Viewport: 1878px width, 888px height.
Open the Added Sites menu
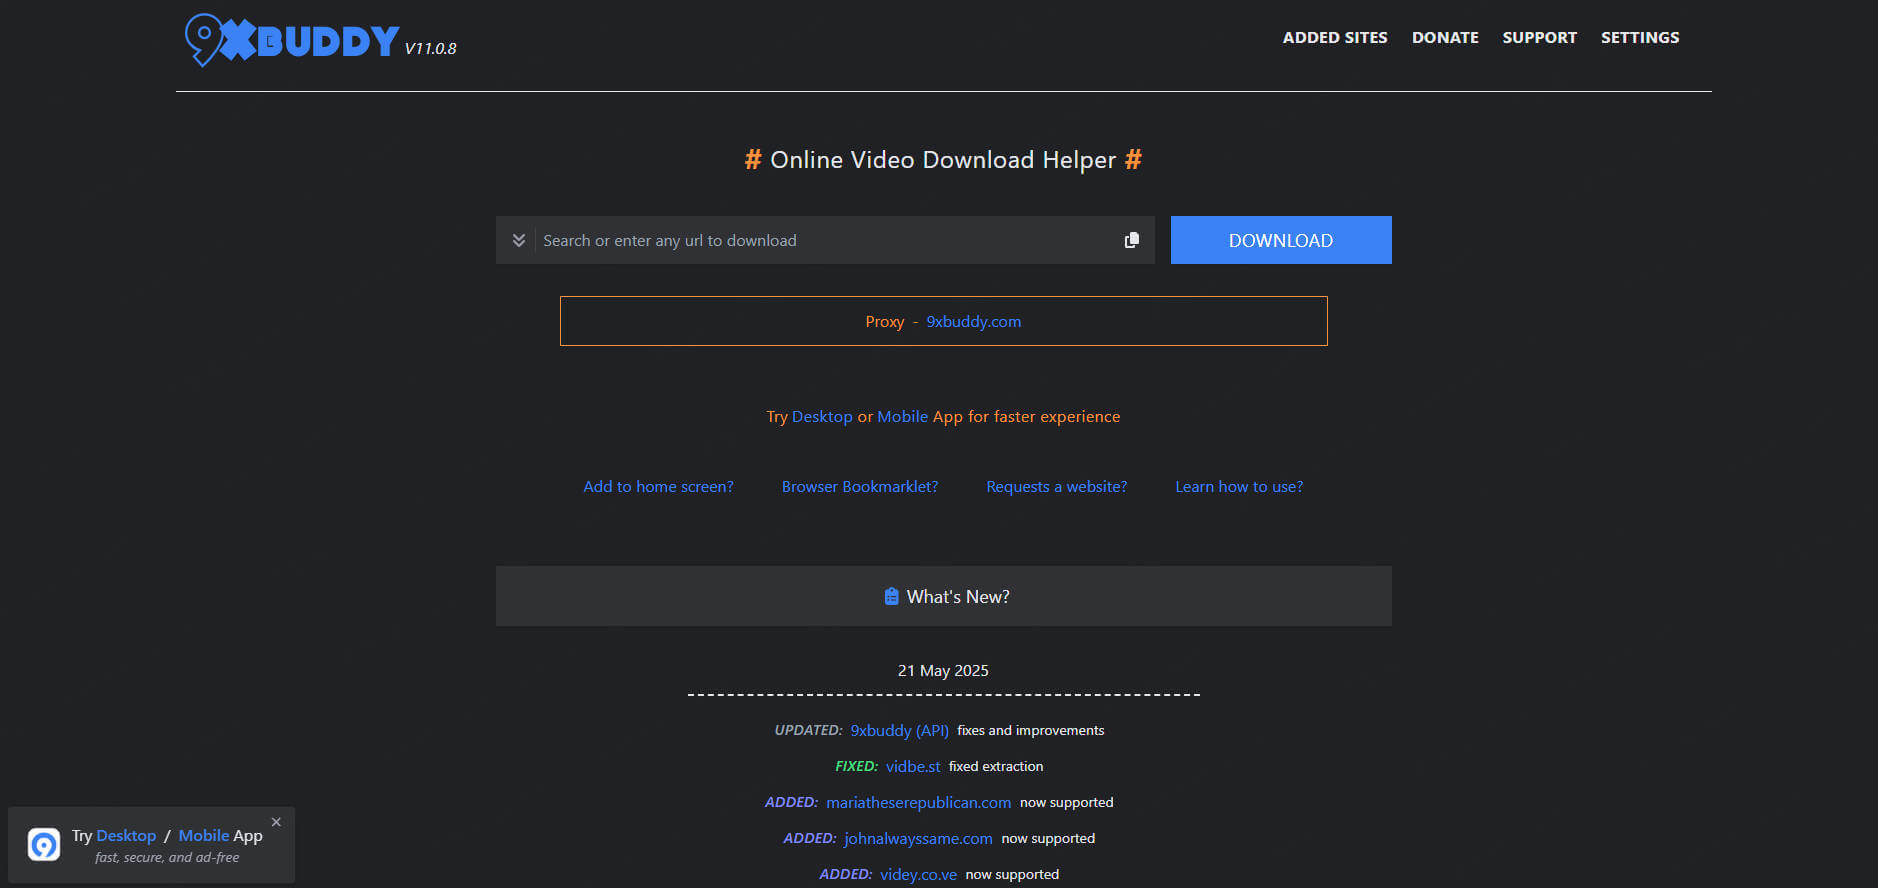1334,38
